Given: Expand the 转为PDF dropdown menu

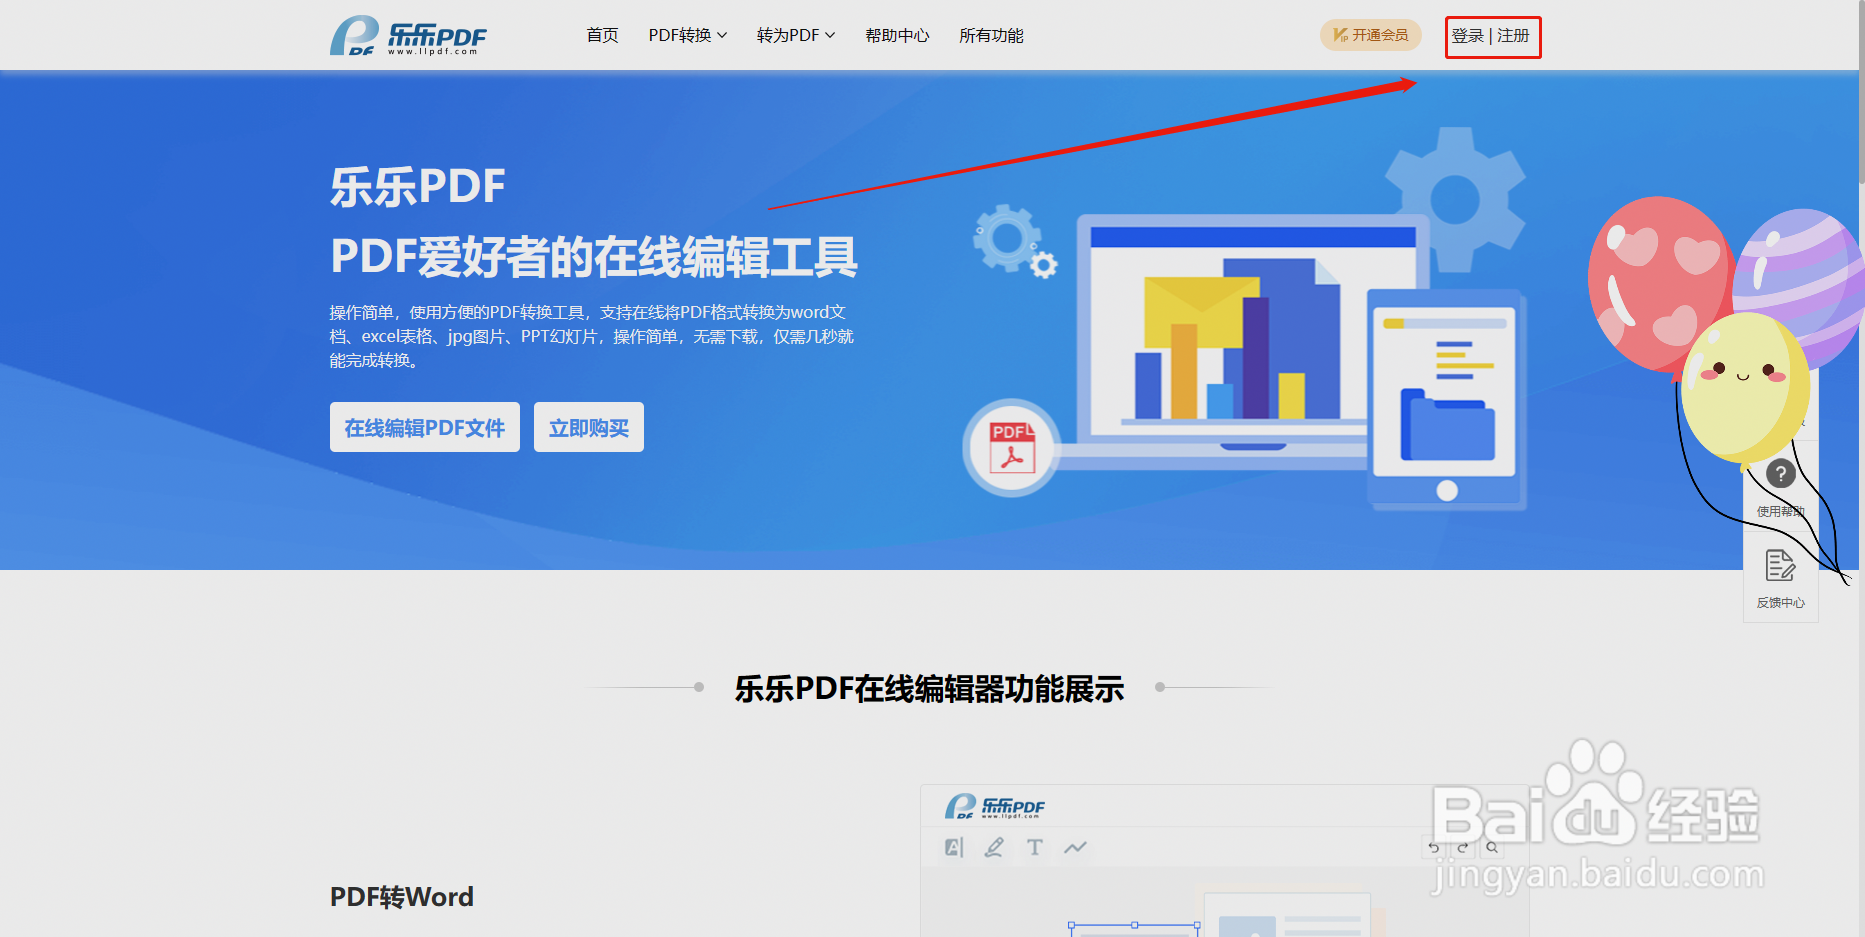Looking at the screenshot, I should [795, 36].
